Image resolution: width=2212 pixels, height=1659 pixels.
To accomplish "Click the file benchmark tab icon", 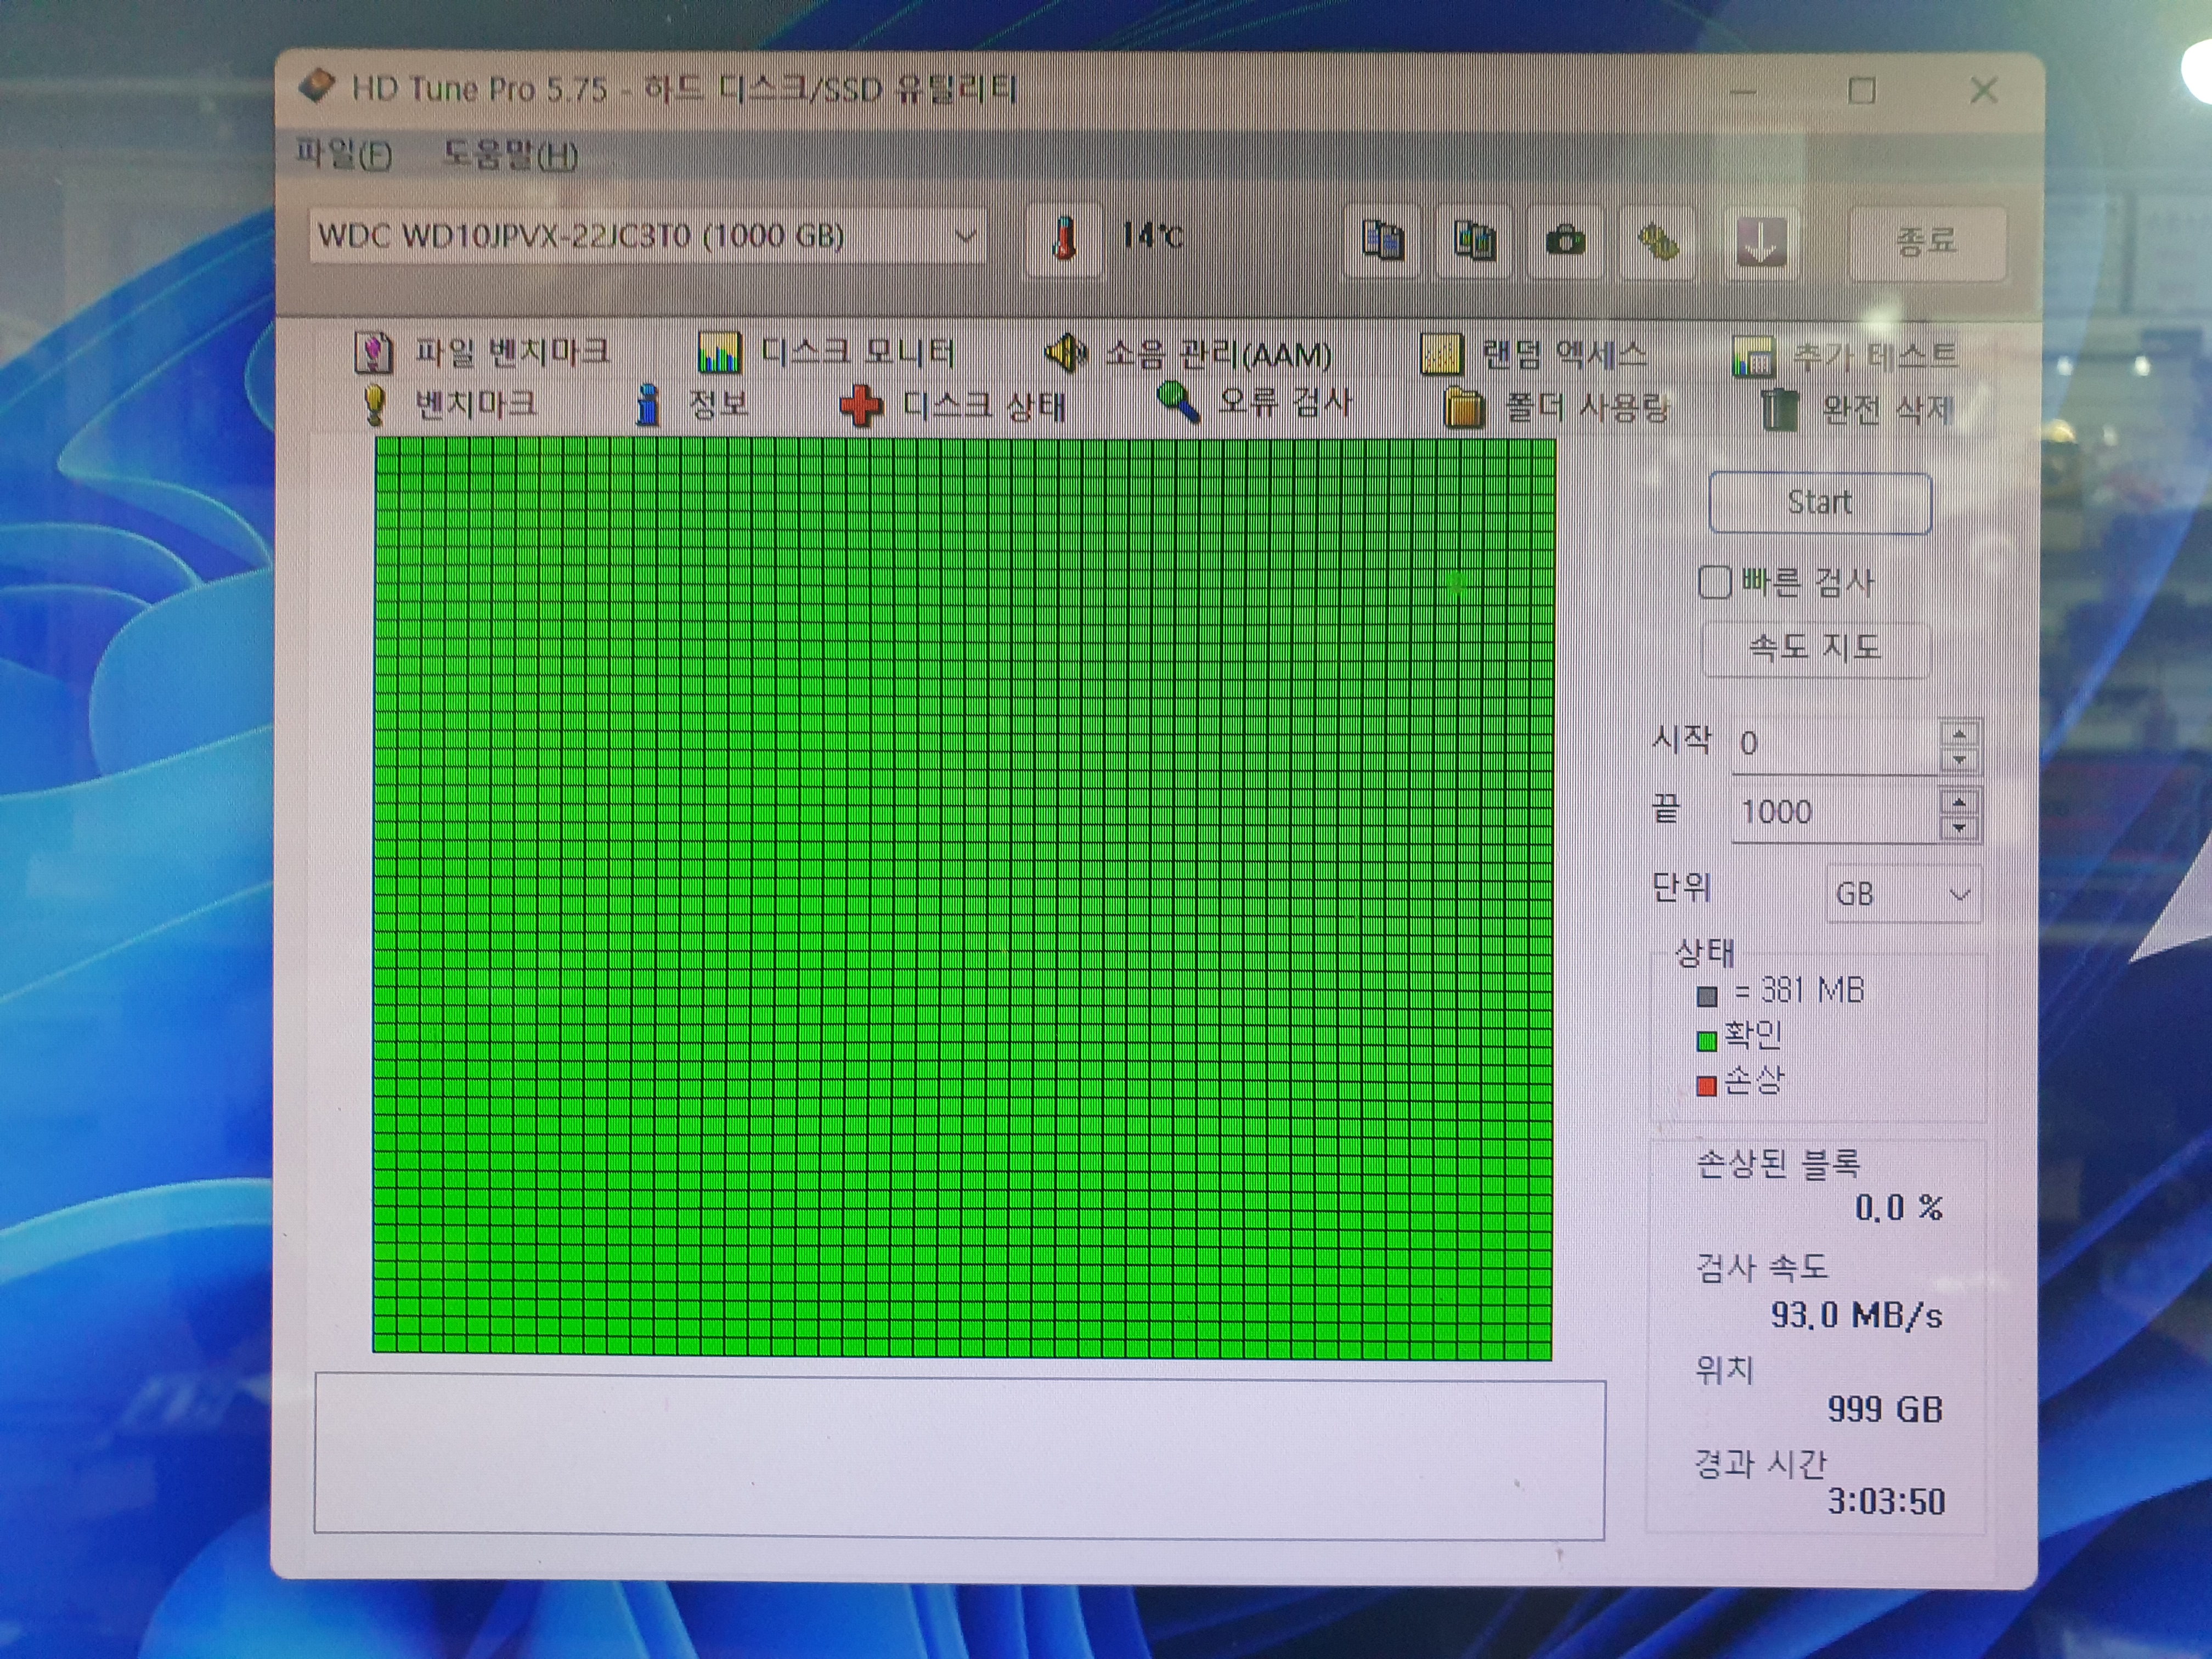I will (x=373, y=352).
